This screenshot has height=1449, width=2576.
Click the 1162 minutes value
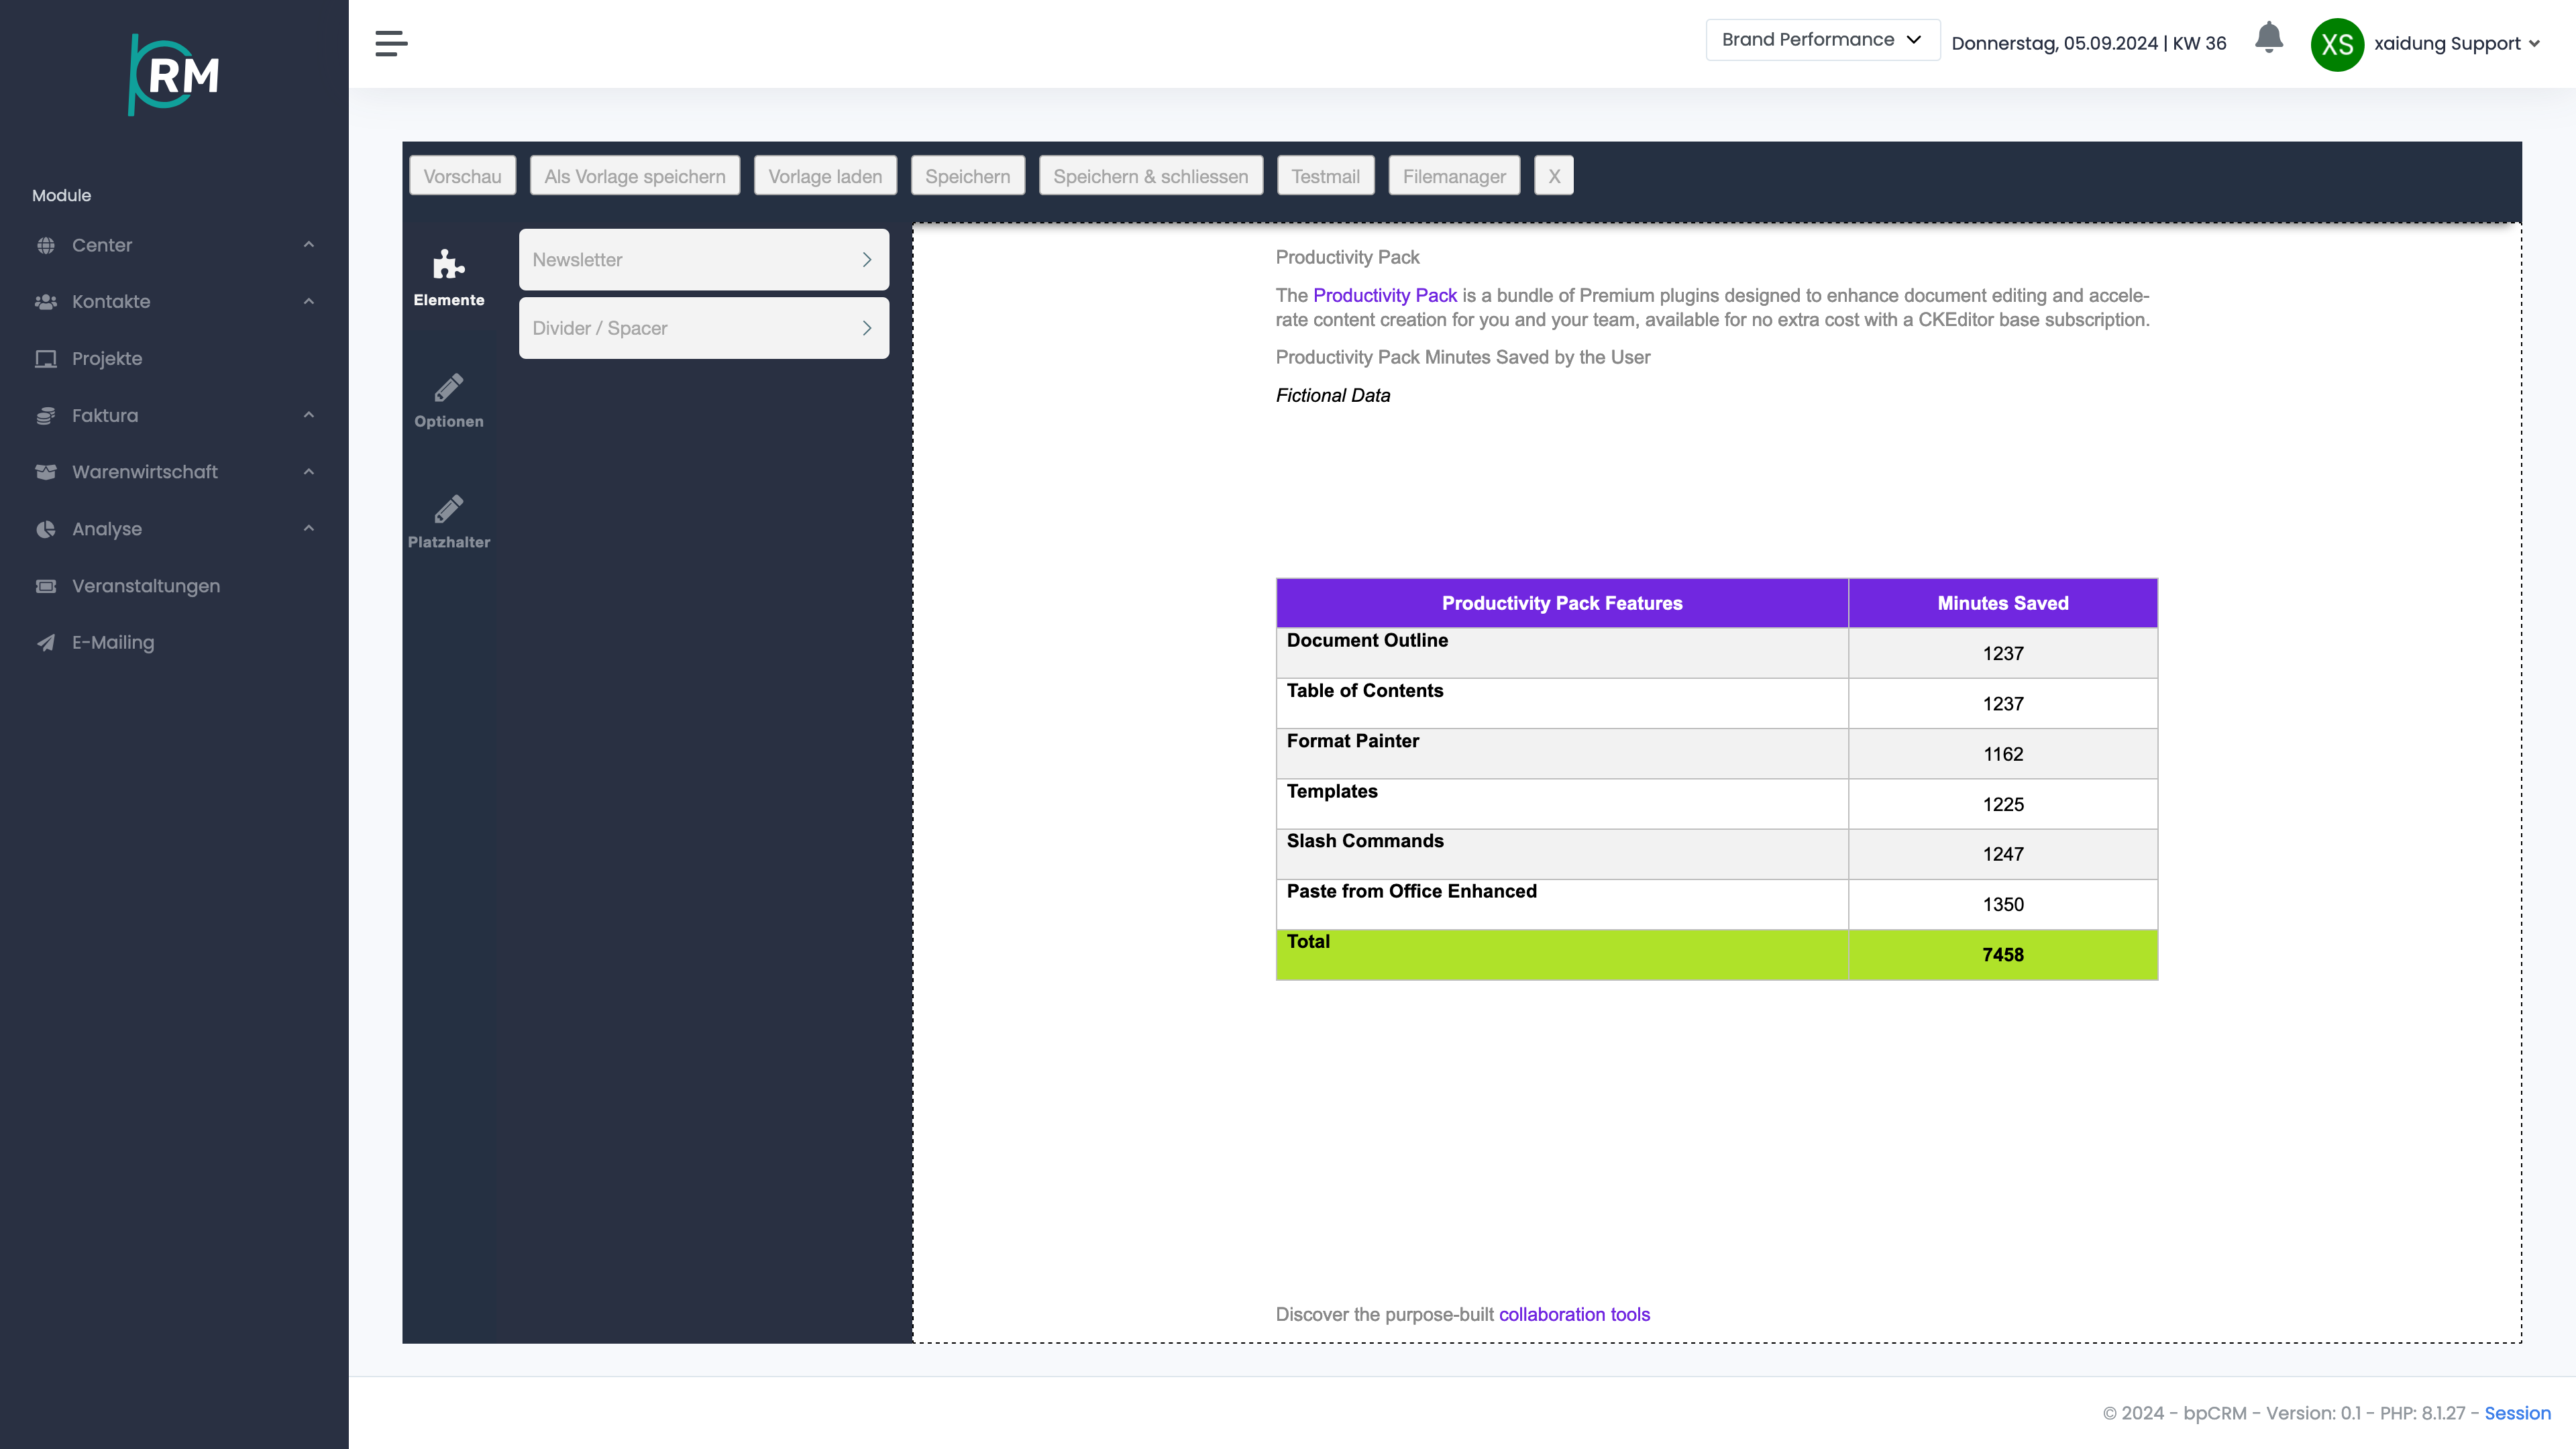pos(2003,754)
